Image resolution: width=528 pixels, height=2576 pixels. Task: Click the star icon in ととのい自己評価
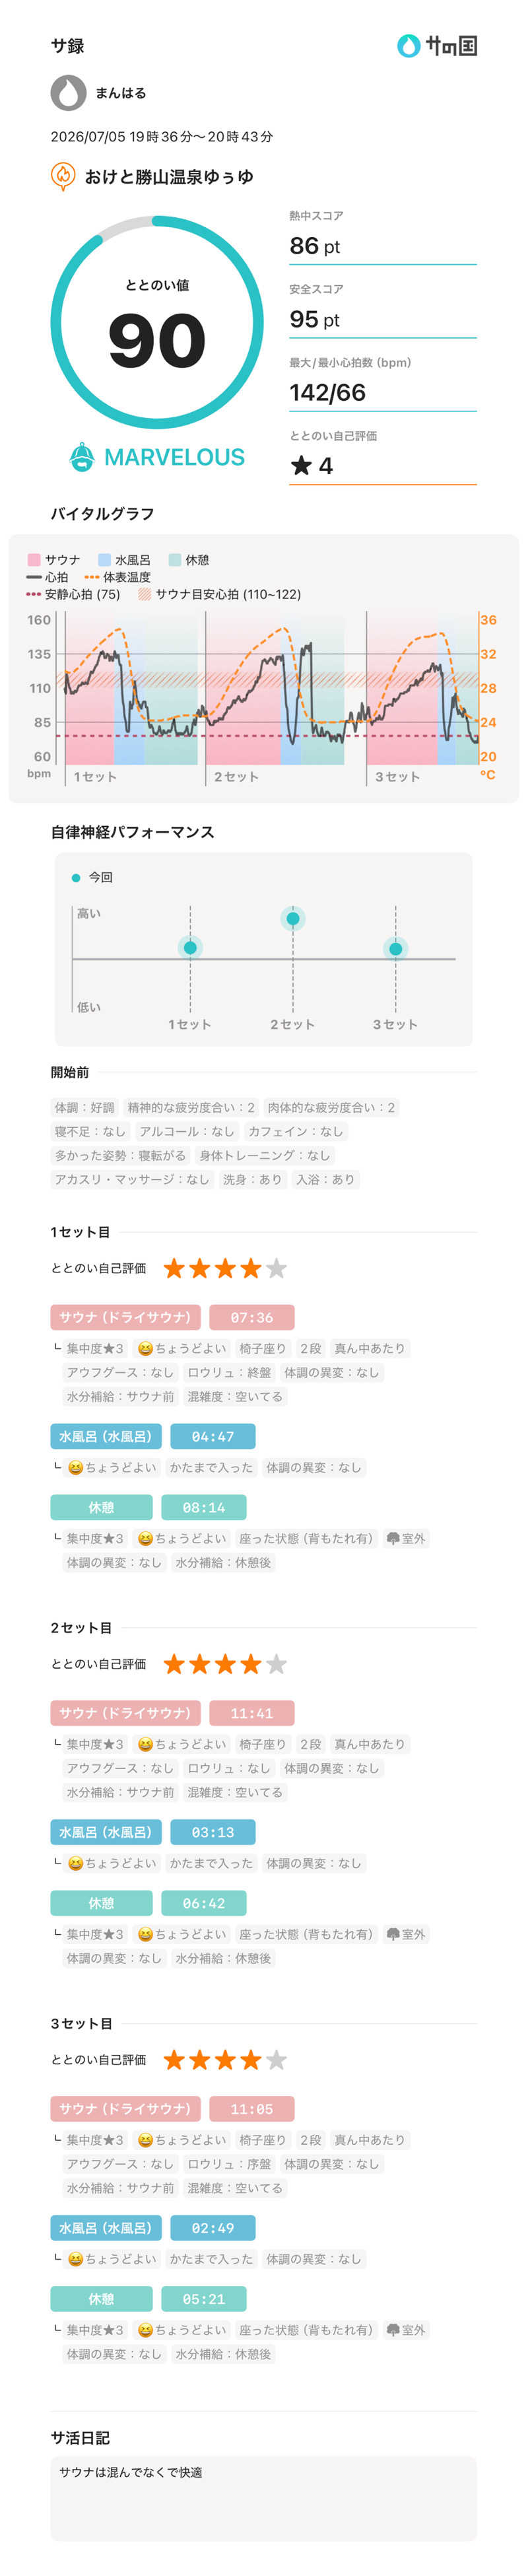pos(301,466)
